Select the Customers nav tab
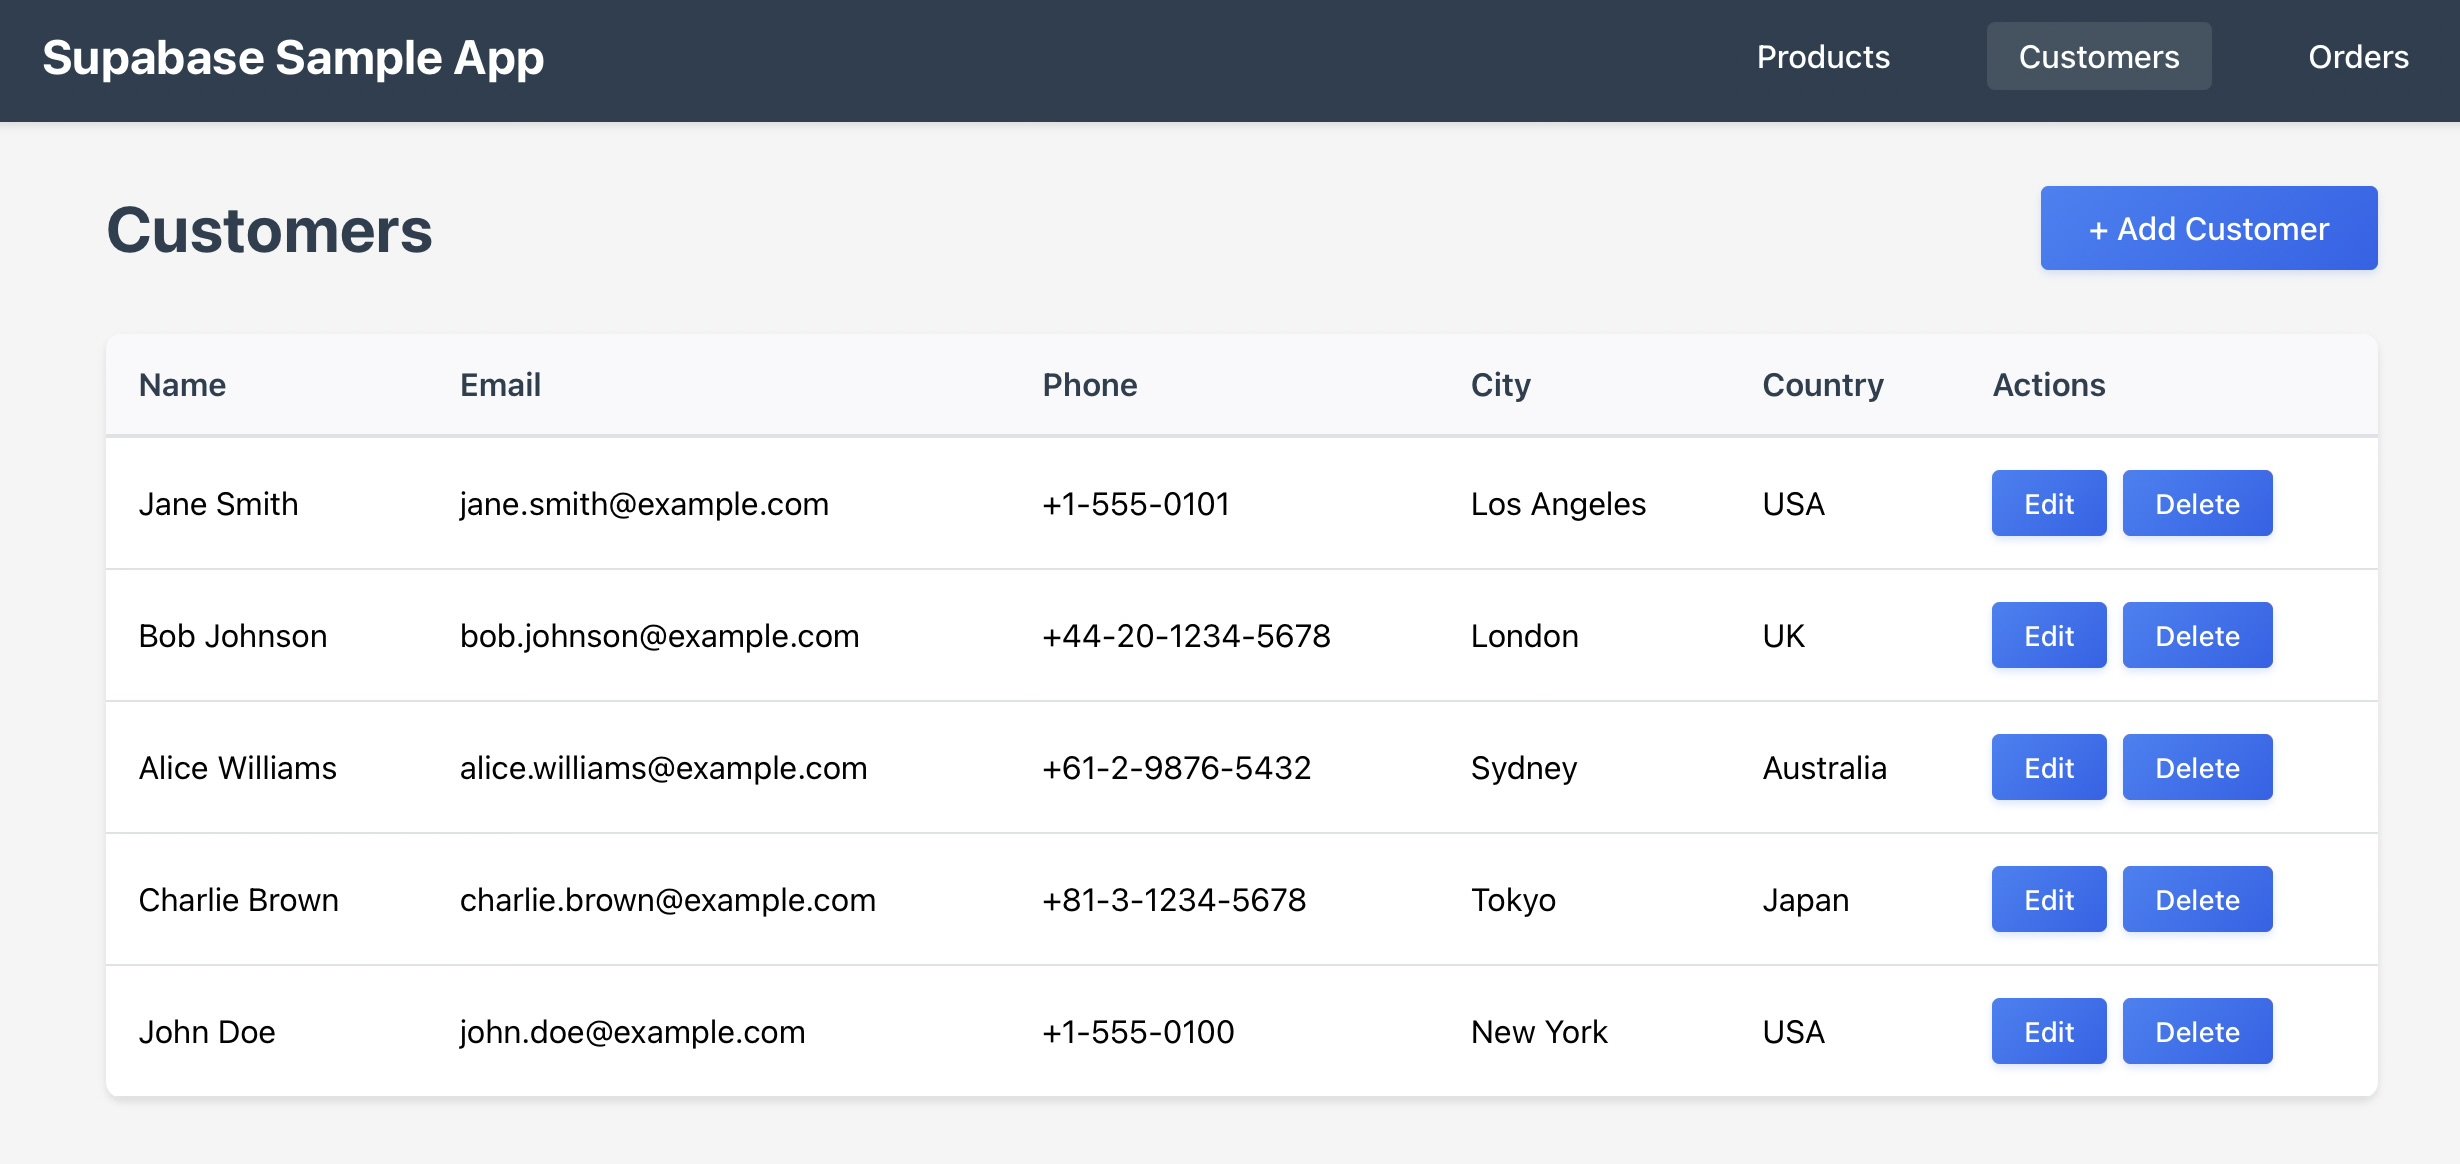 click(2098, 57)
